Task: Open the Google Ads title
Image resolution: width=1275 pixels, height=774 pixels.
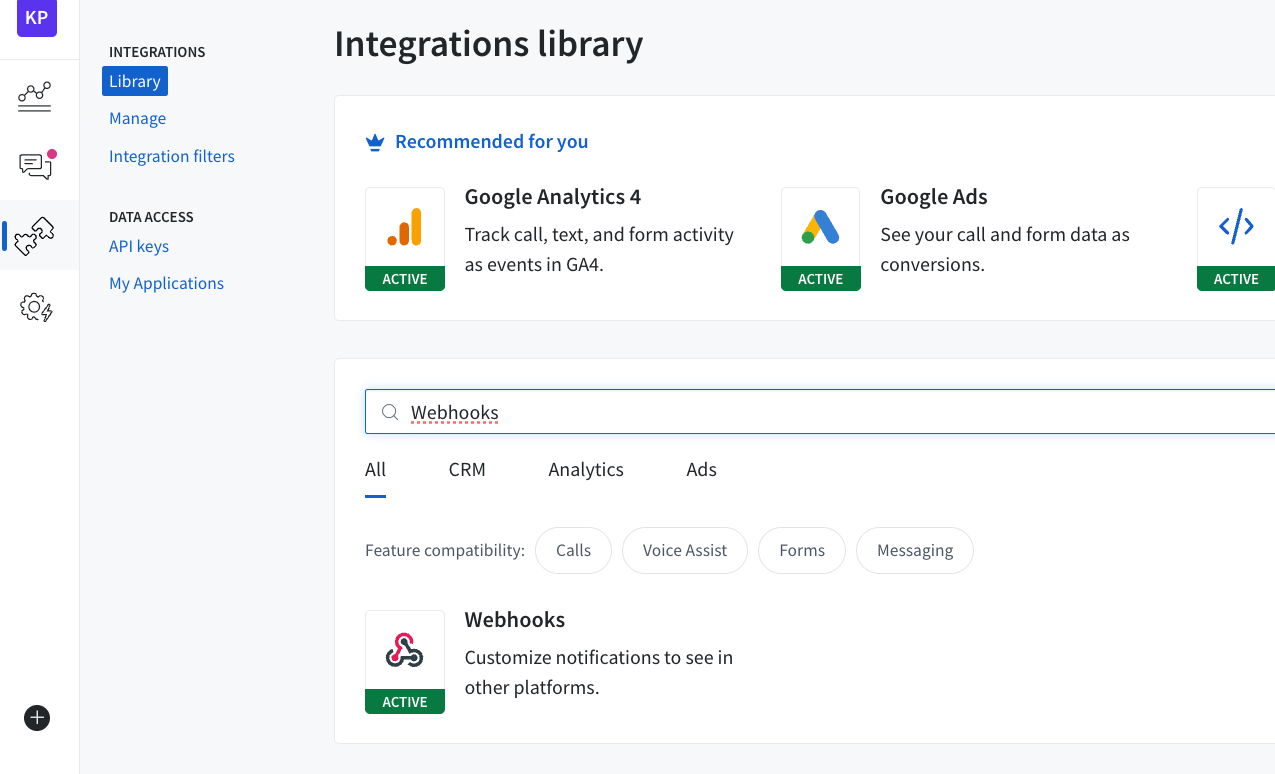Action: (934, 196)
